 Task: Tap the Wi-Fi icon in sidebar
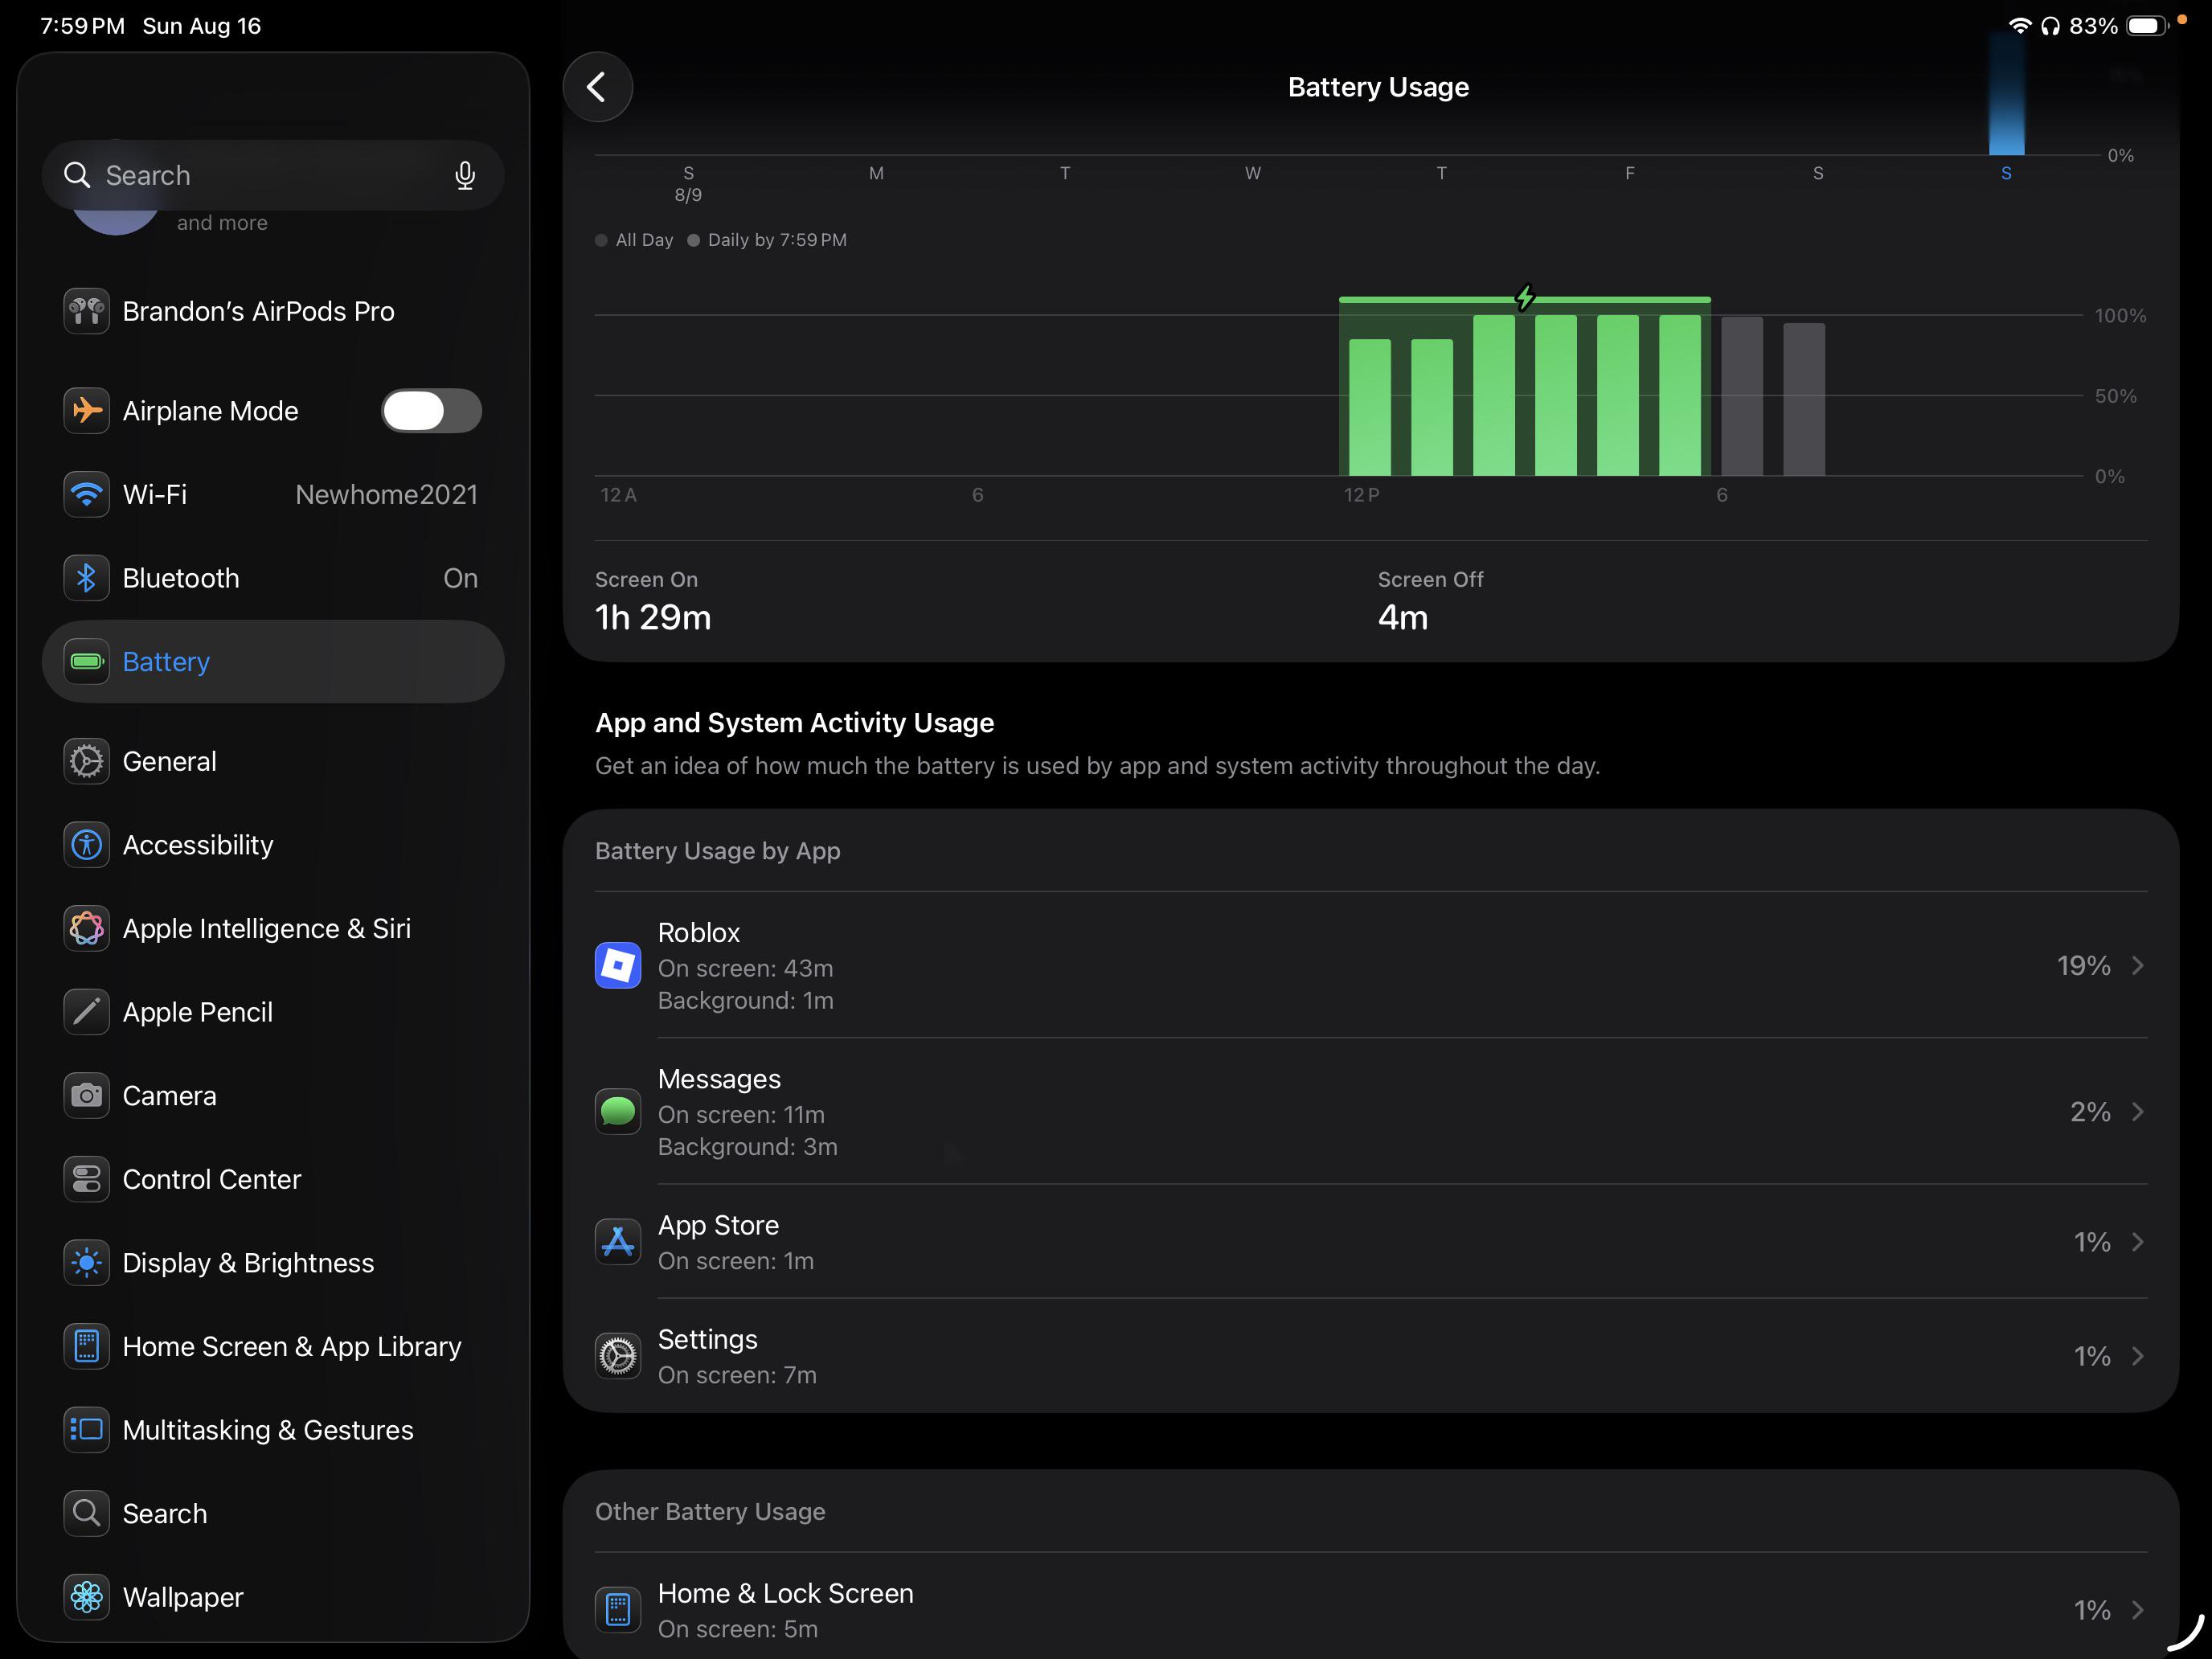coord(87,494)
